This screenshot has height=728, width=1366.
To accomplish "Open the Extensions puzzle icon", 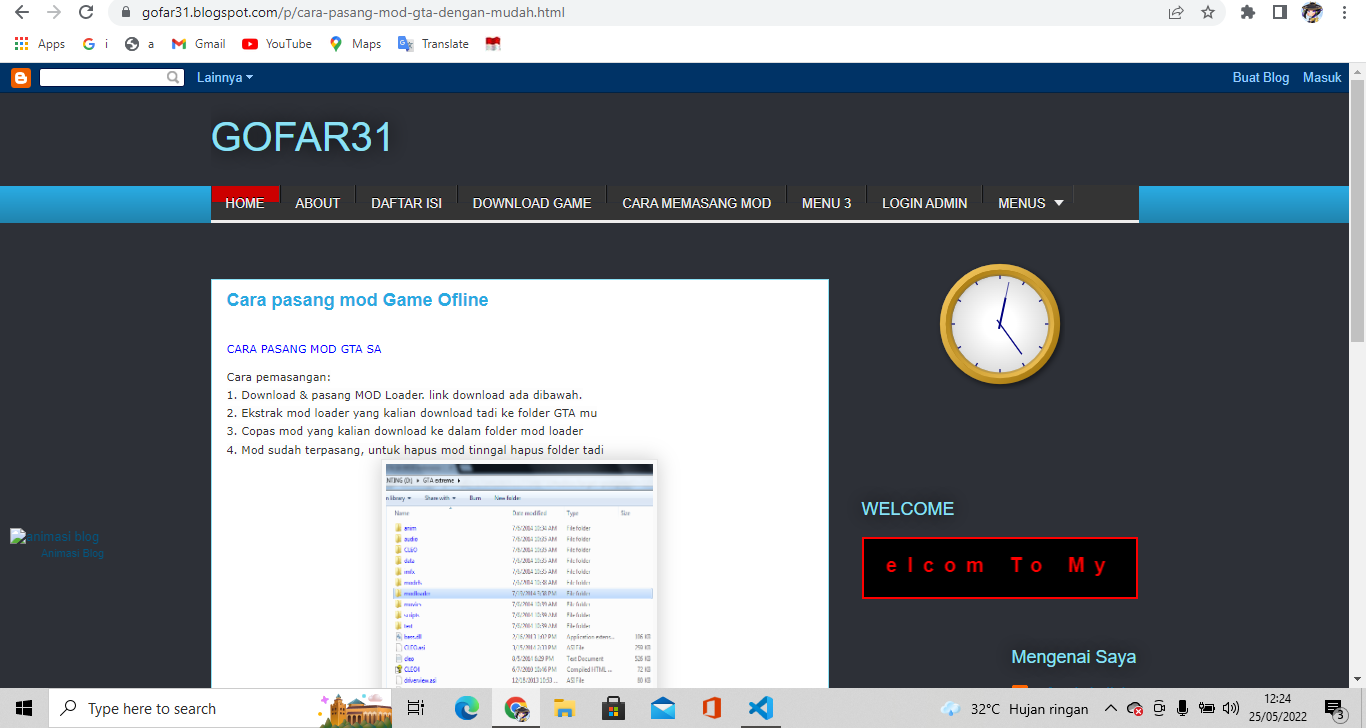I will (1247, 13).
